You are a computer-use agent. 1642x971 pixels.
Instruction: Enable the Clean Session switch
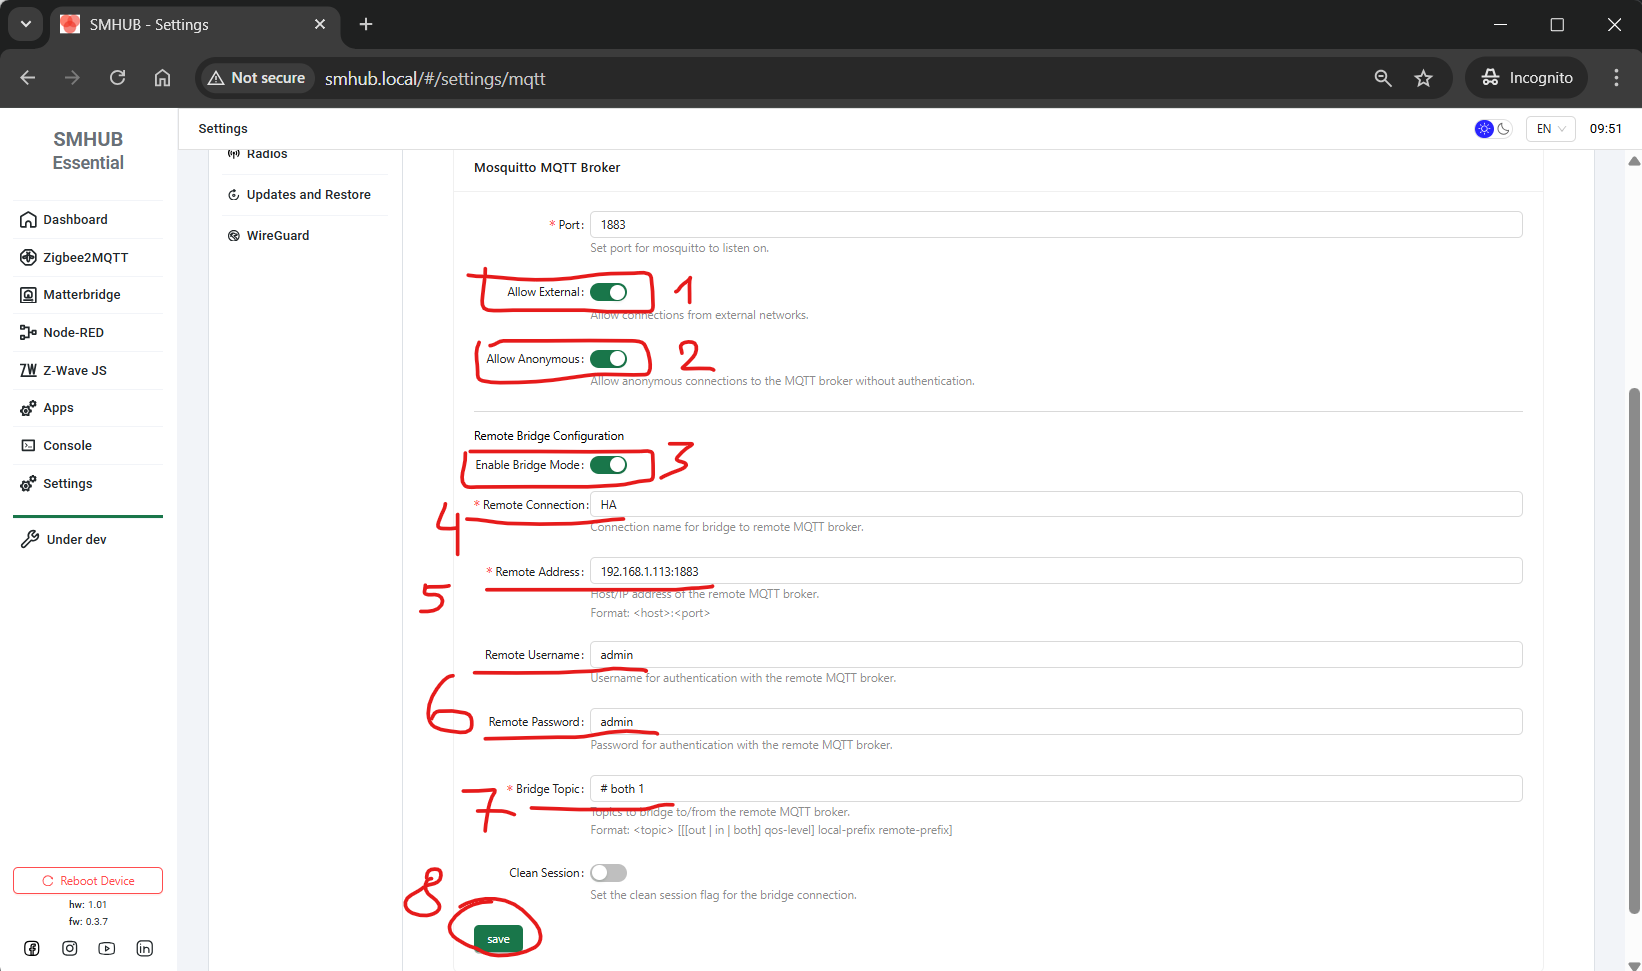(x=608, y=873)
